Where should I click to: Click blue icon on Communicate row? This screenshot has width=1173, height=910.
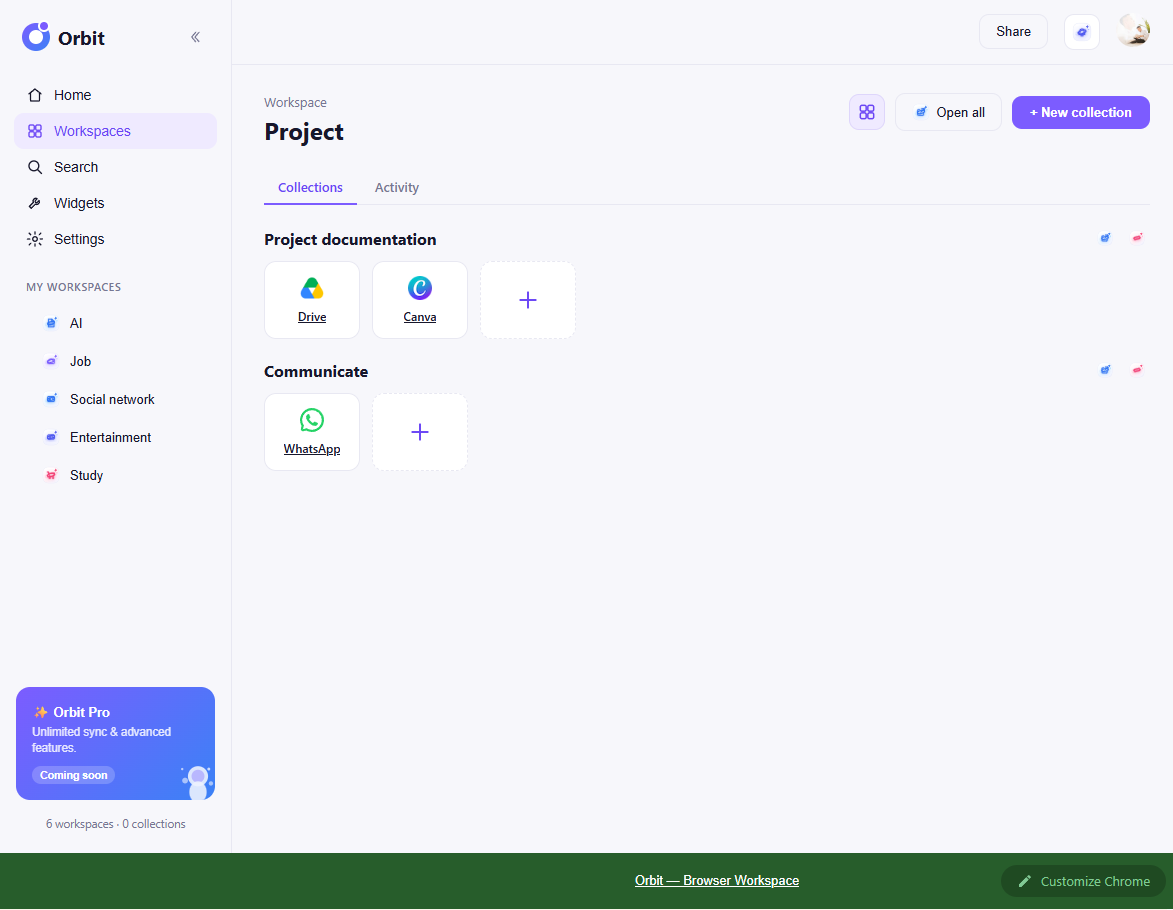pyautogui.click(x=1105, y=370)
